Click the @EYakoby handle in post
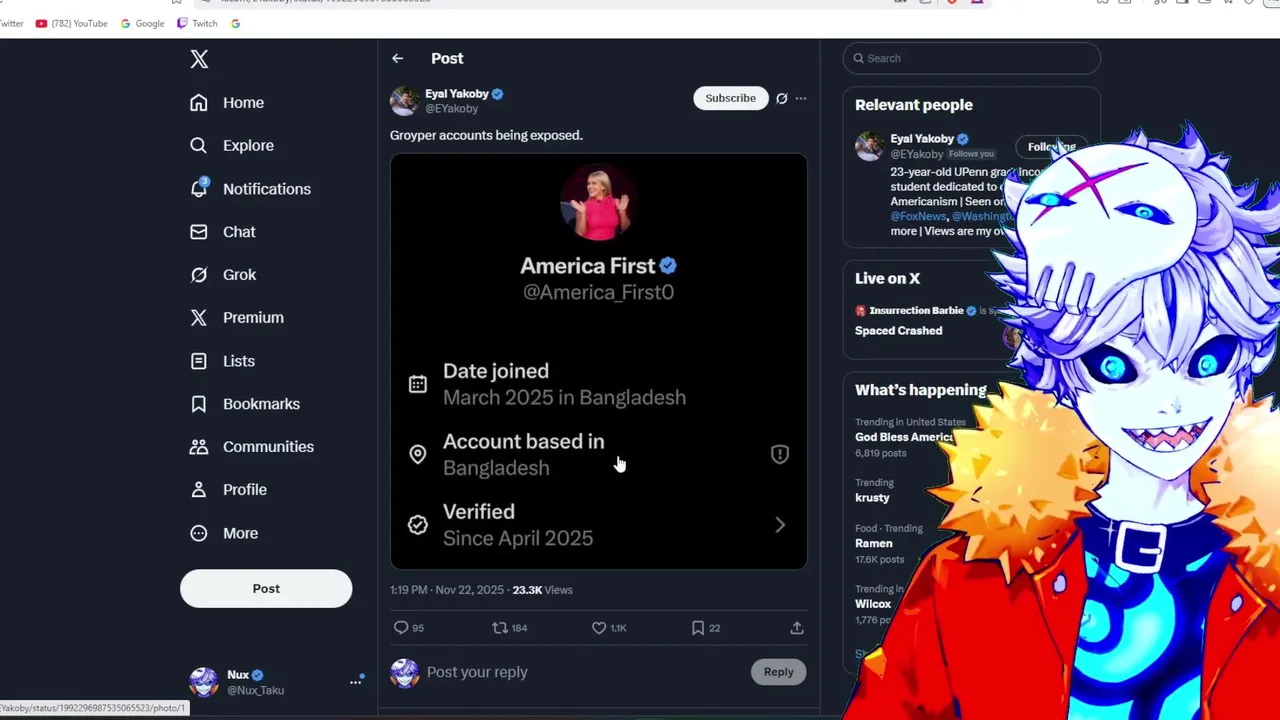 (452, 109)
